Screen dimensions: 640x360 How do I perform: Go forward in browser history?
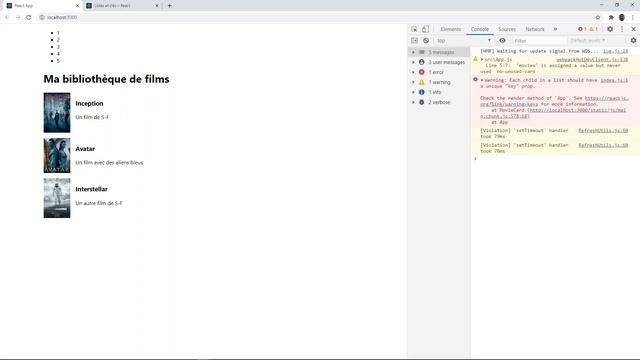pyautogui.click(x=18, y=18)
